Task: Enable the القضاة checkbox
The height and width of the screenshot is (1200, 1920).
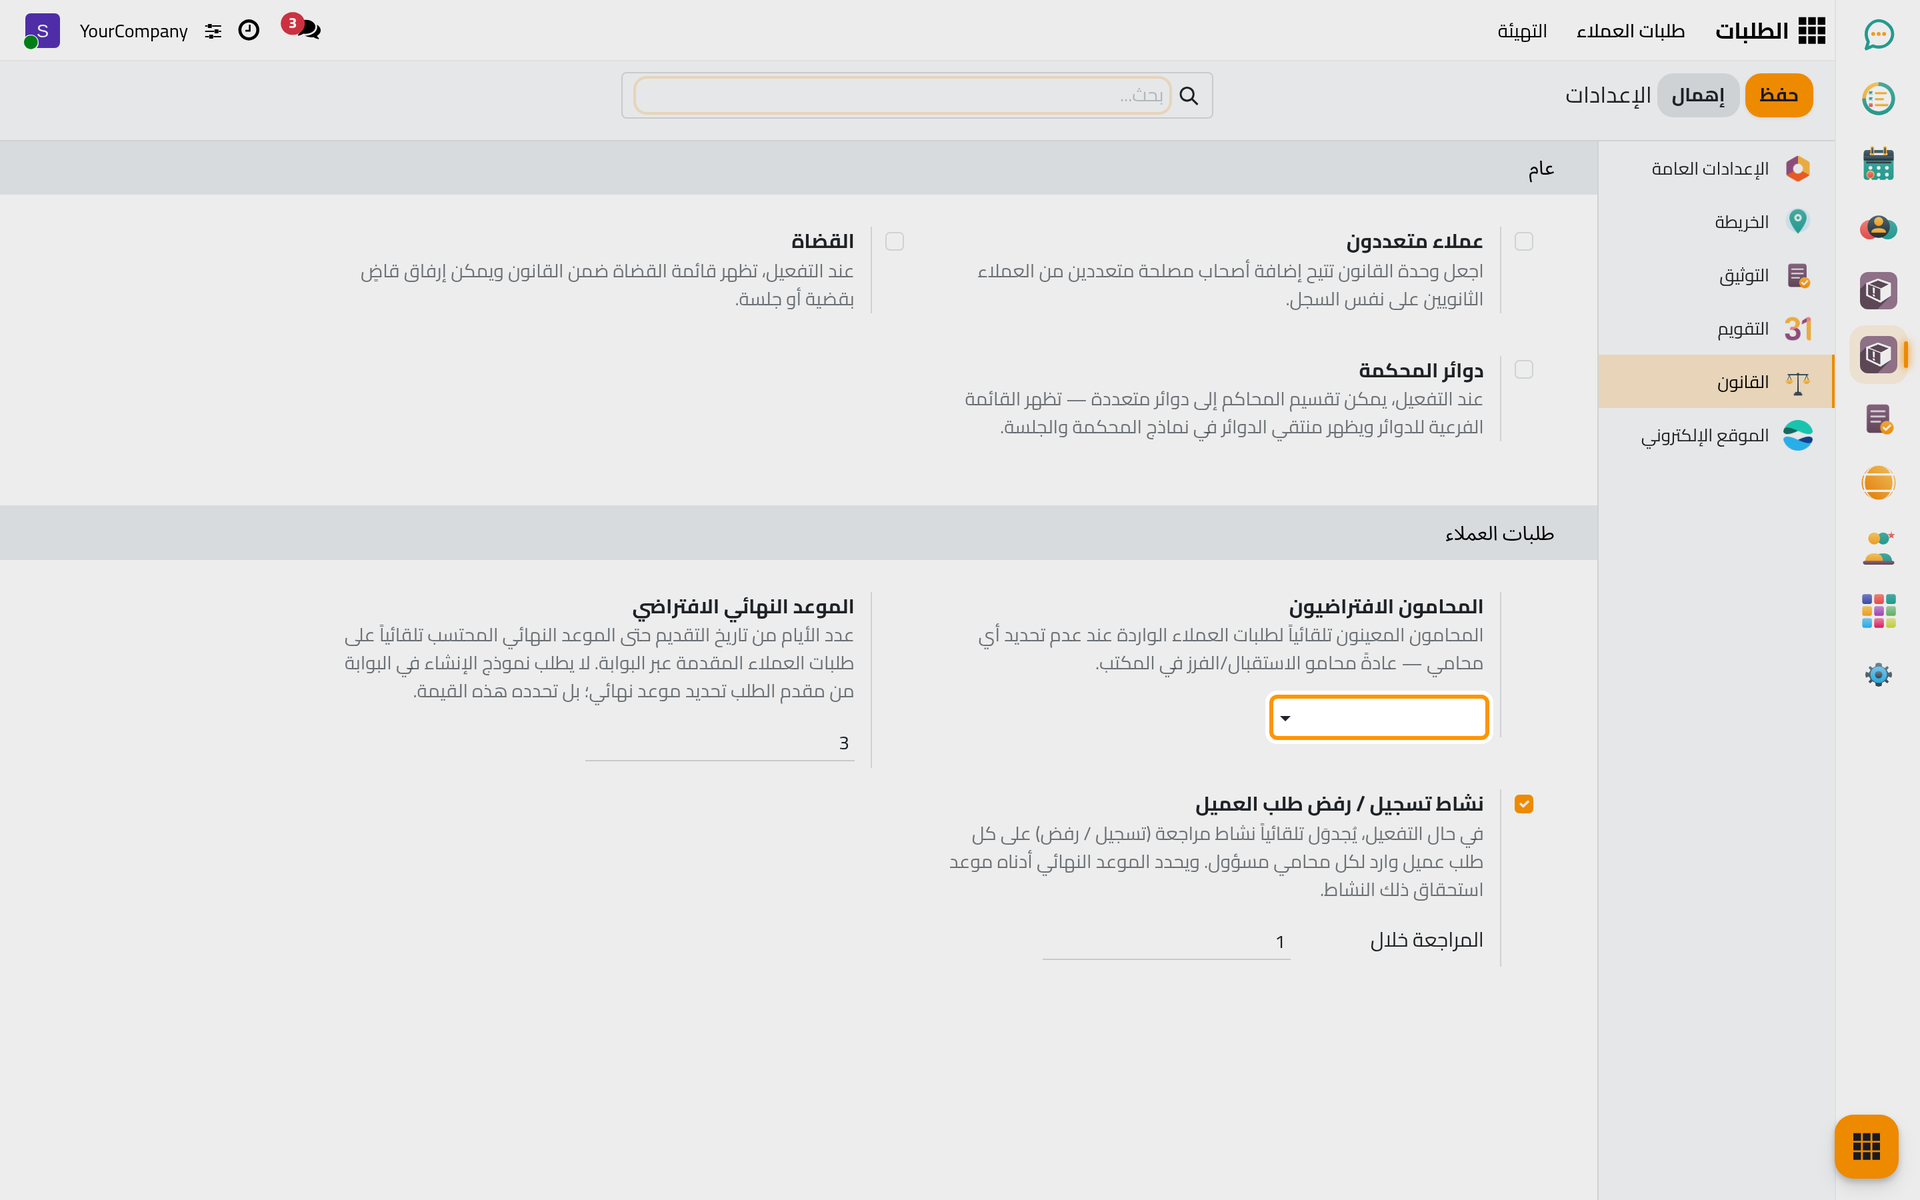Action: pos(894,241)
